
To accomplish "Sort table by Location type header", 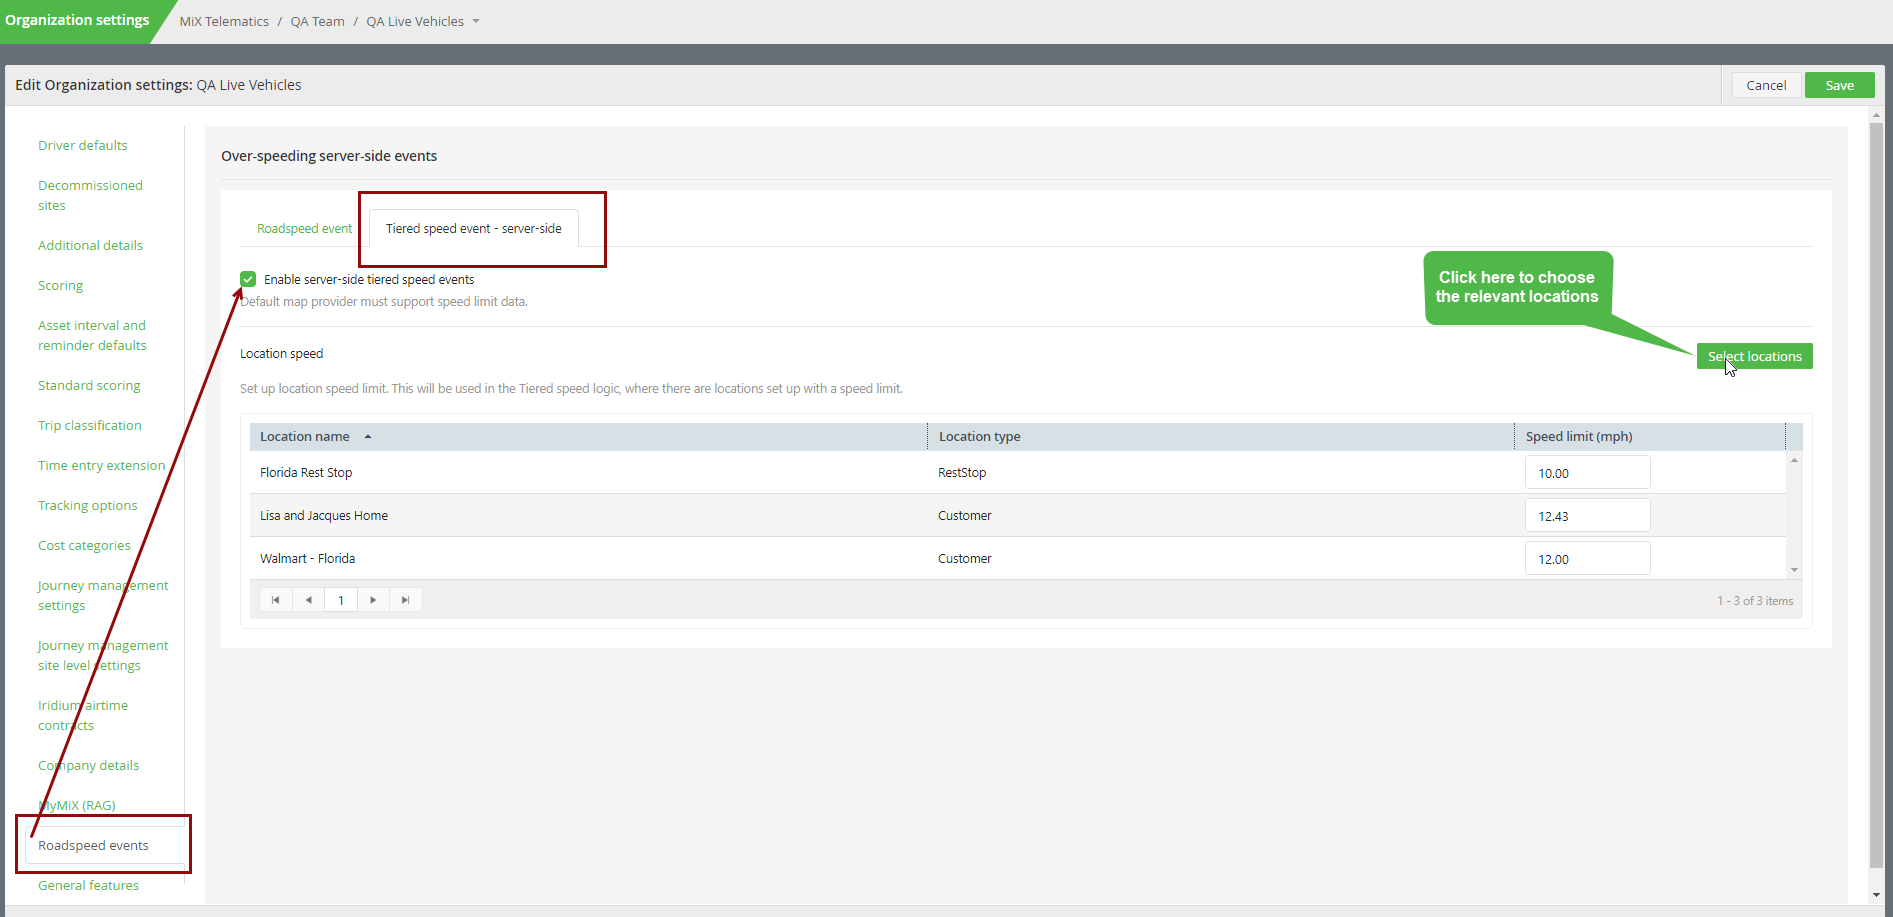I will point(979,437).
